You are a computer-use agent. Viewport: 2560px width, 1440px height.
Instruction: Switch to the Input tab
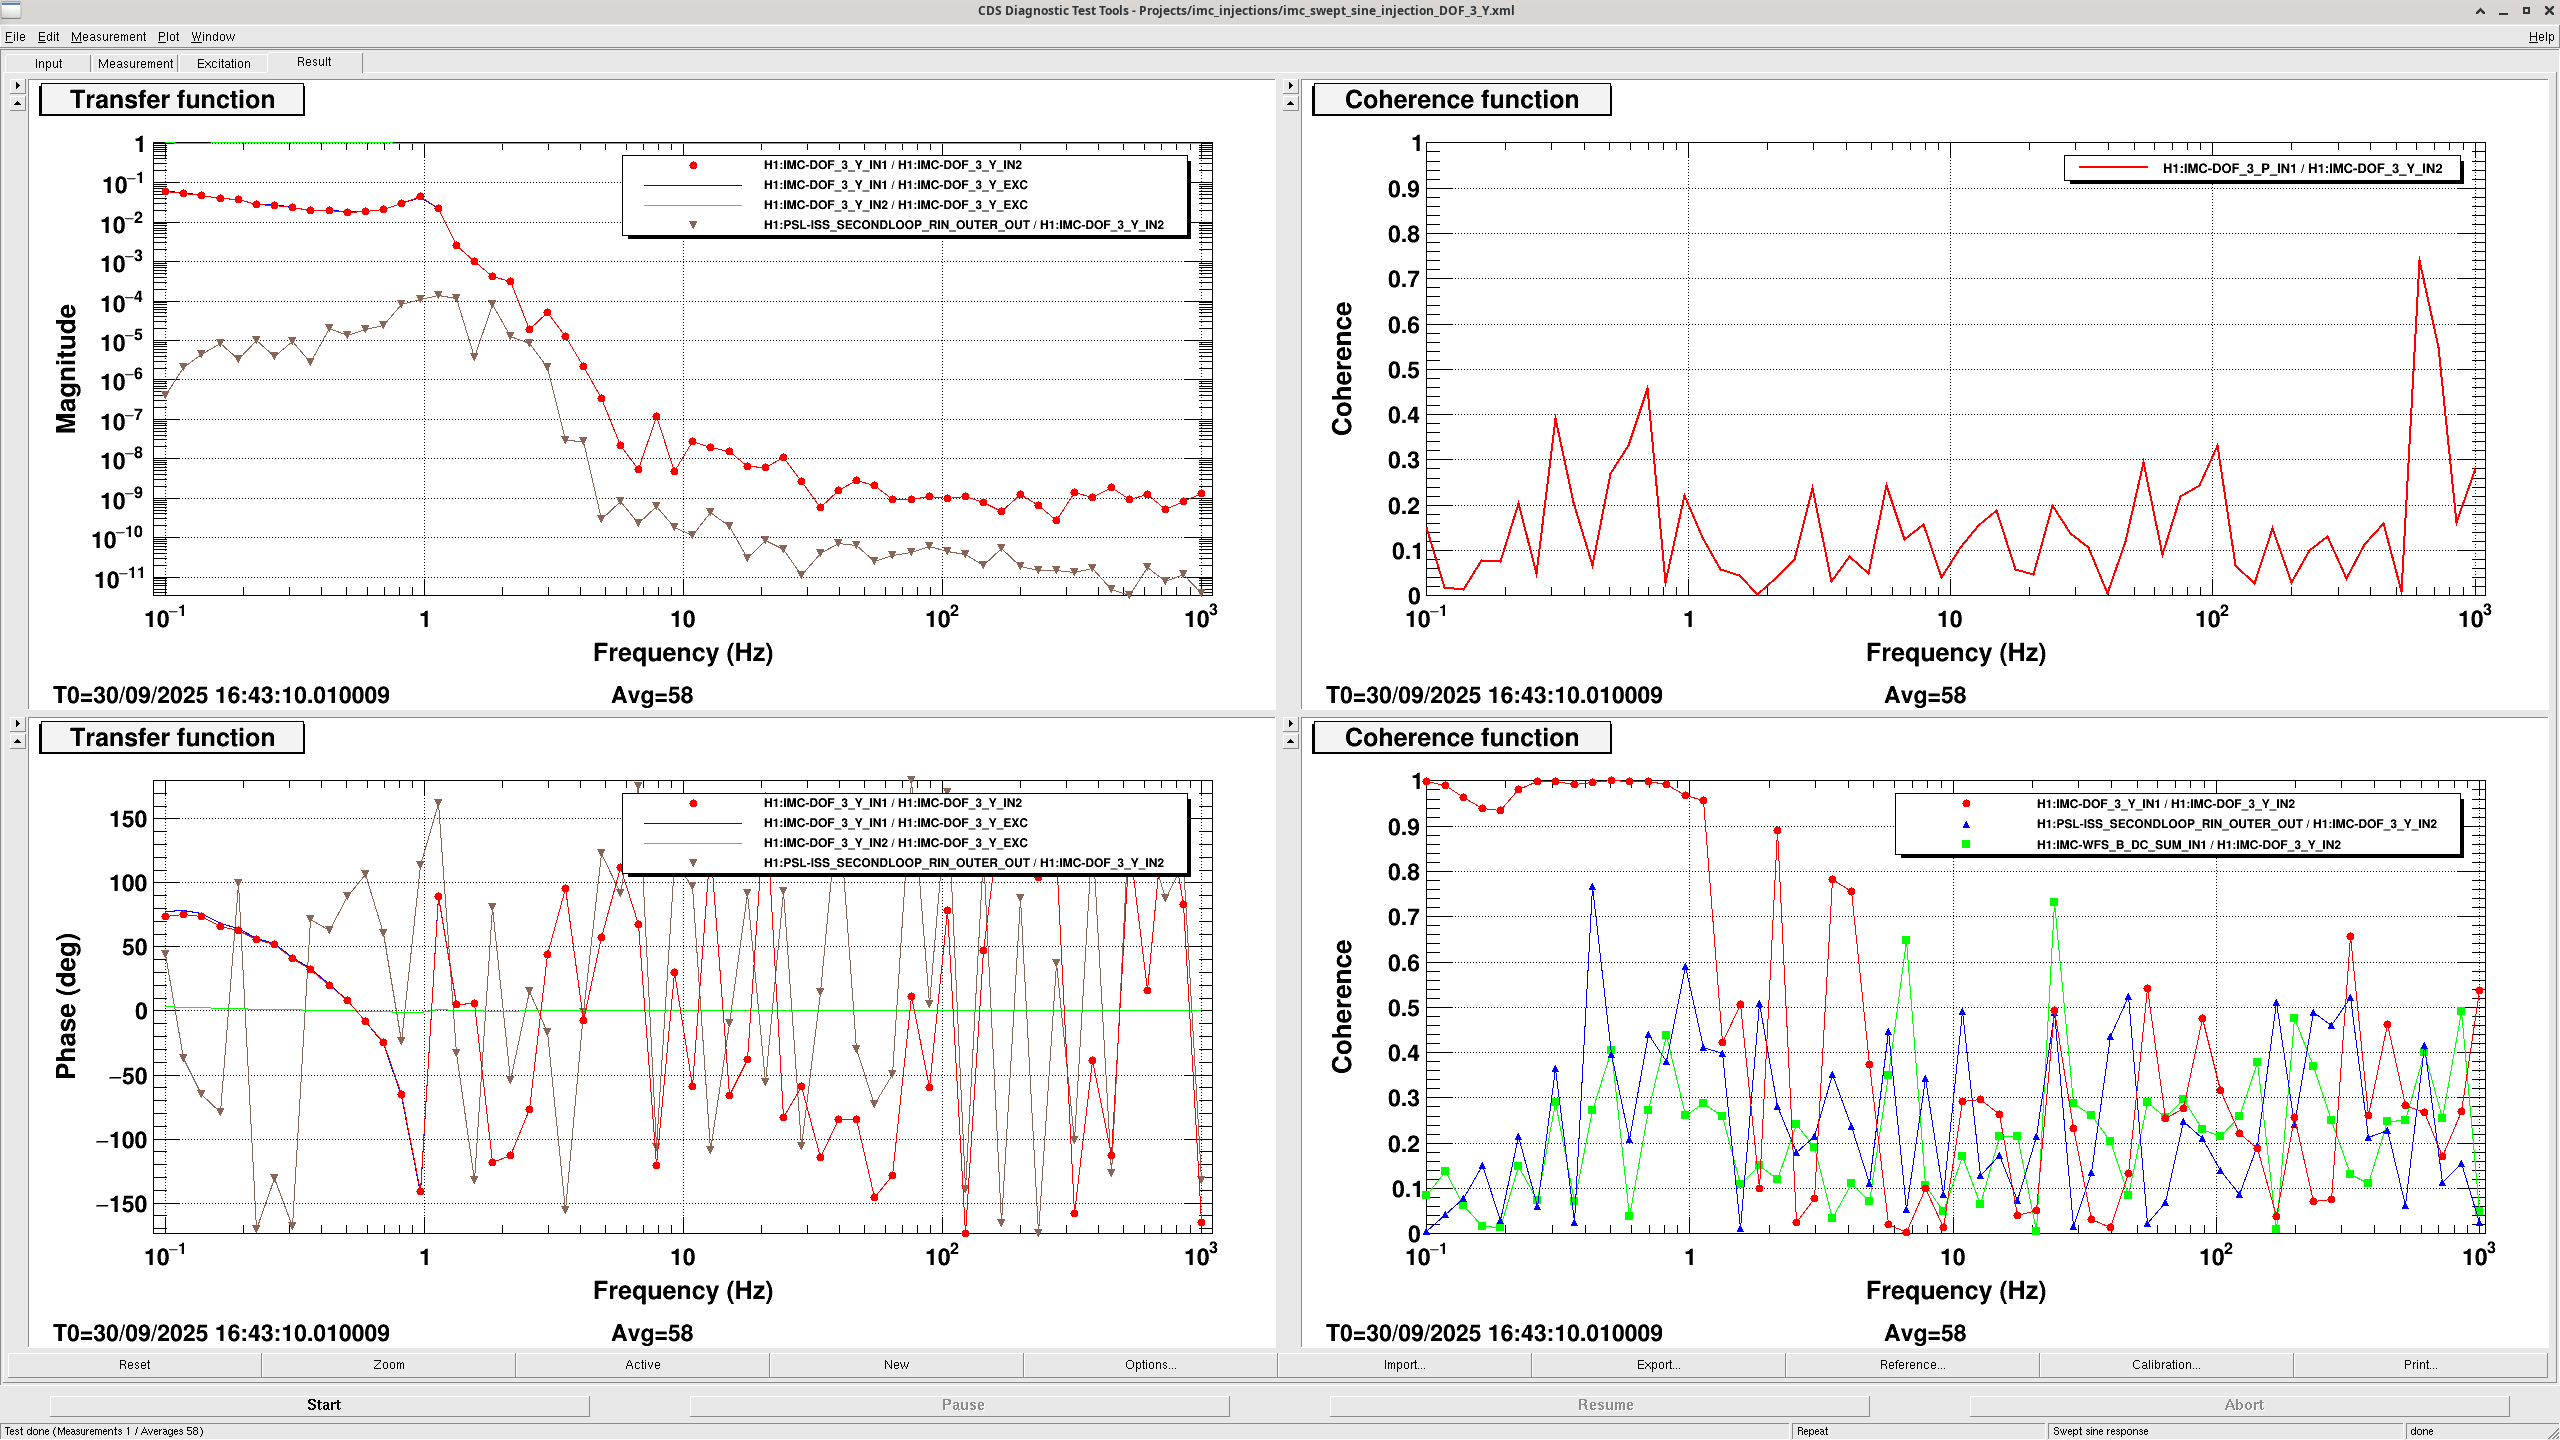point(48,63)
